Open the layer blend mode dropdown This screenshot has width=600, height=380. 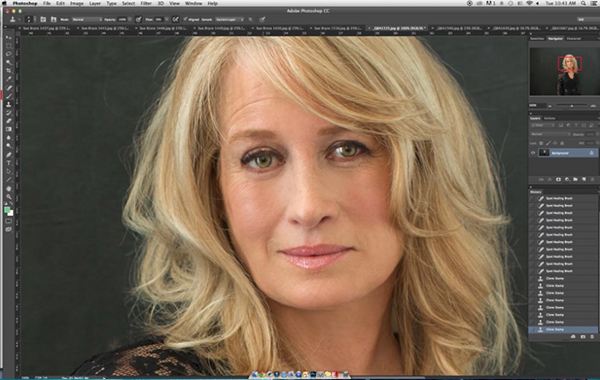click(550, 134)
